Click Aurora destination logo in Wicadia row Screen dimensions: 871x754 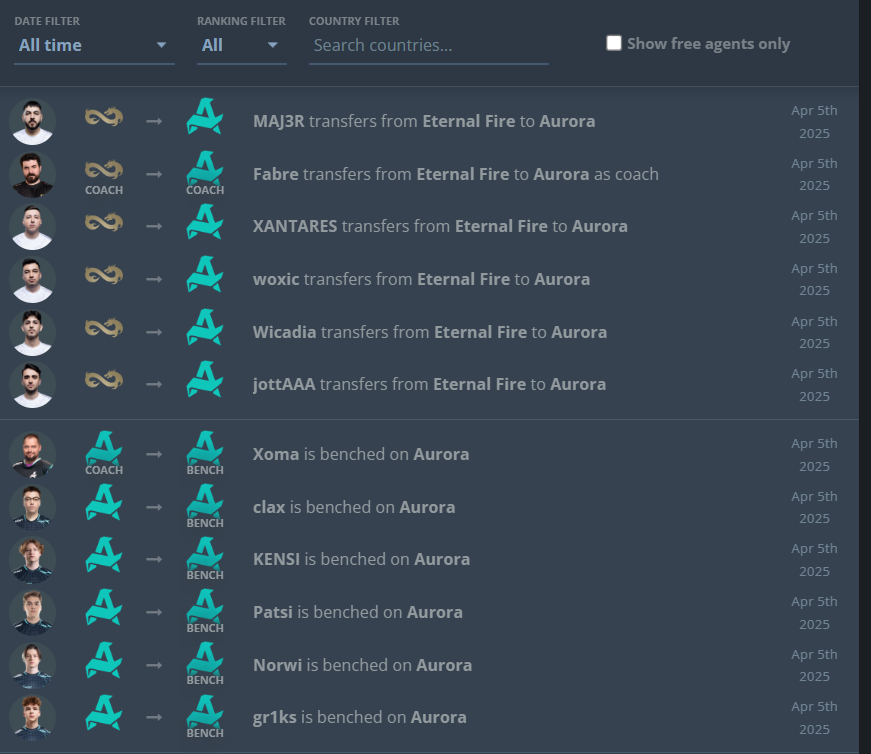tap(205, 327)
